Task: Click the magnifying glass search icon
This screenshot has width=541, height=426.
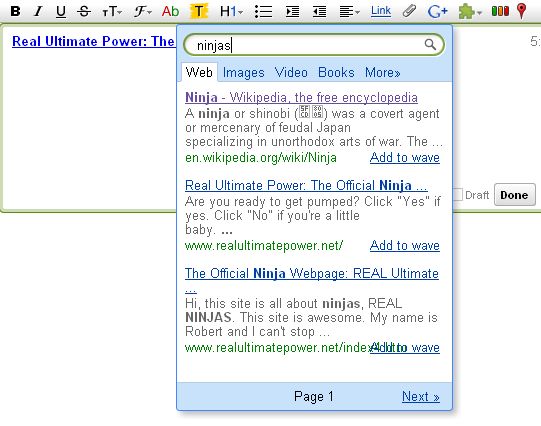Action: click(x=430, y=44)
